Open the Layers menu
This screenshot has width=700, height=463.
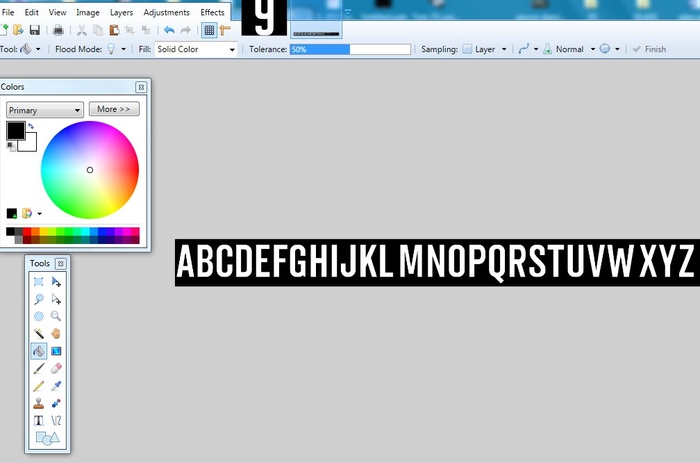(x=121, y=12)
